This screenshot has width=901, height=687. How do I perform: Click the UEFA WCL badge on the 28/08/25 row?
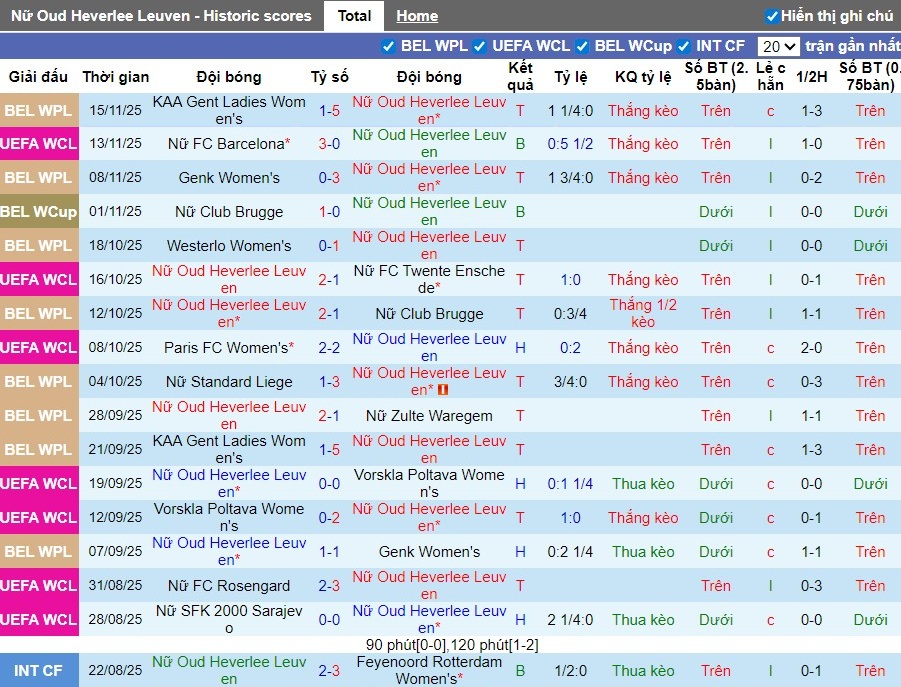[39, 620]
